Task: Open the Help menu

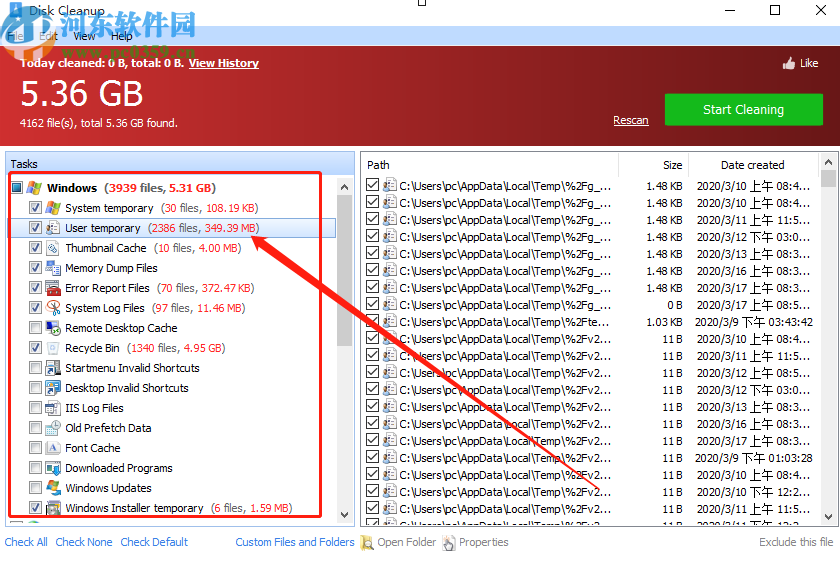Action: [122, 36]
